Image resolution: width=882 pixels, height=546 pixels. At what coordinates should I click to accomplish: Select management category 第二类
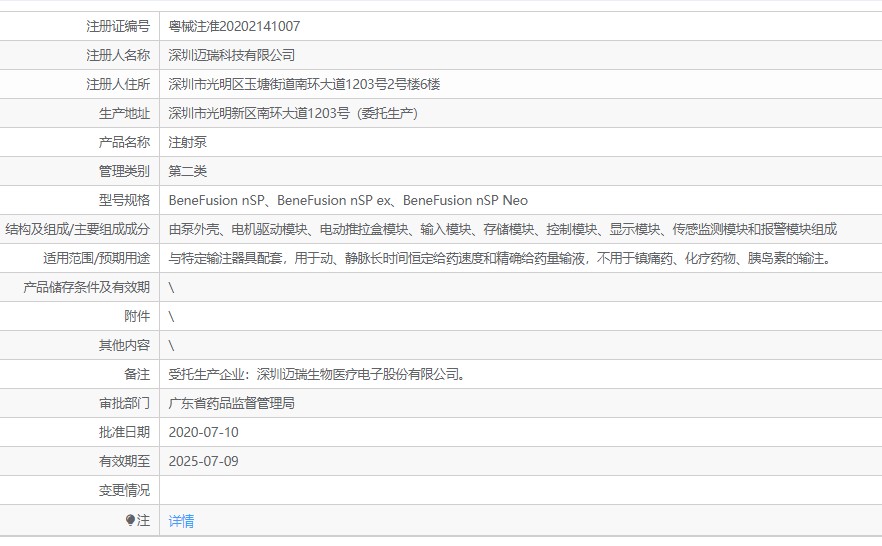[187, 172]
